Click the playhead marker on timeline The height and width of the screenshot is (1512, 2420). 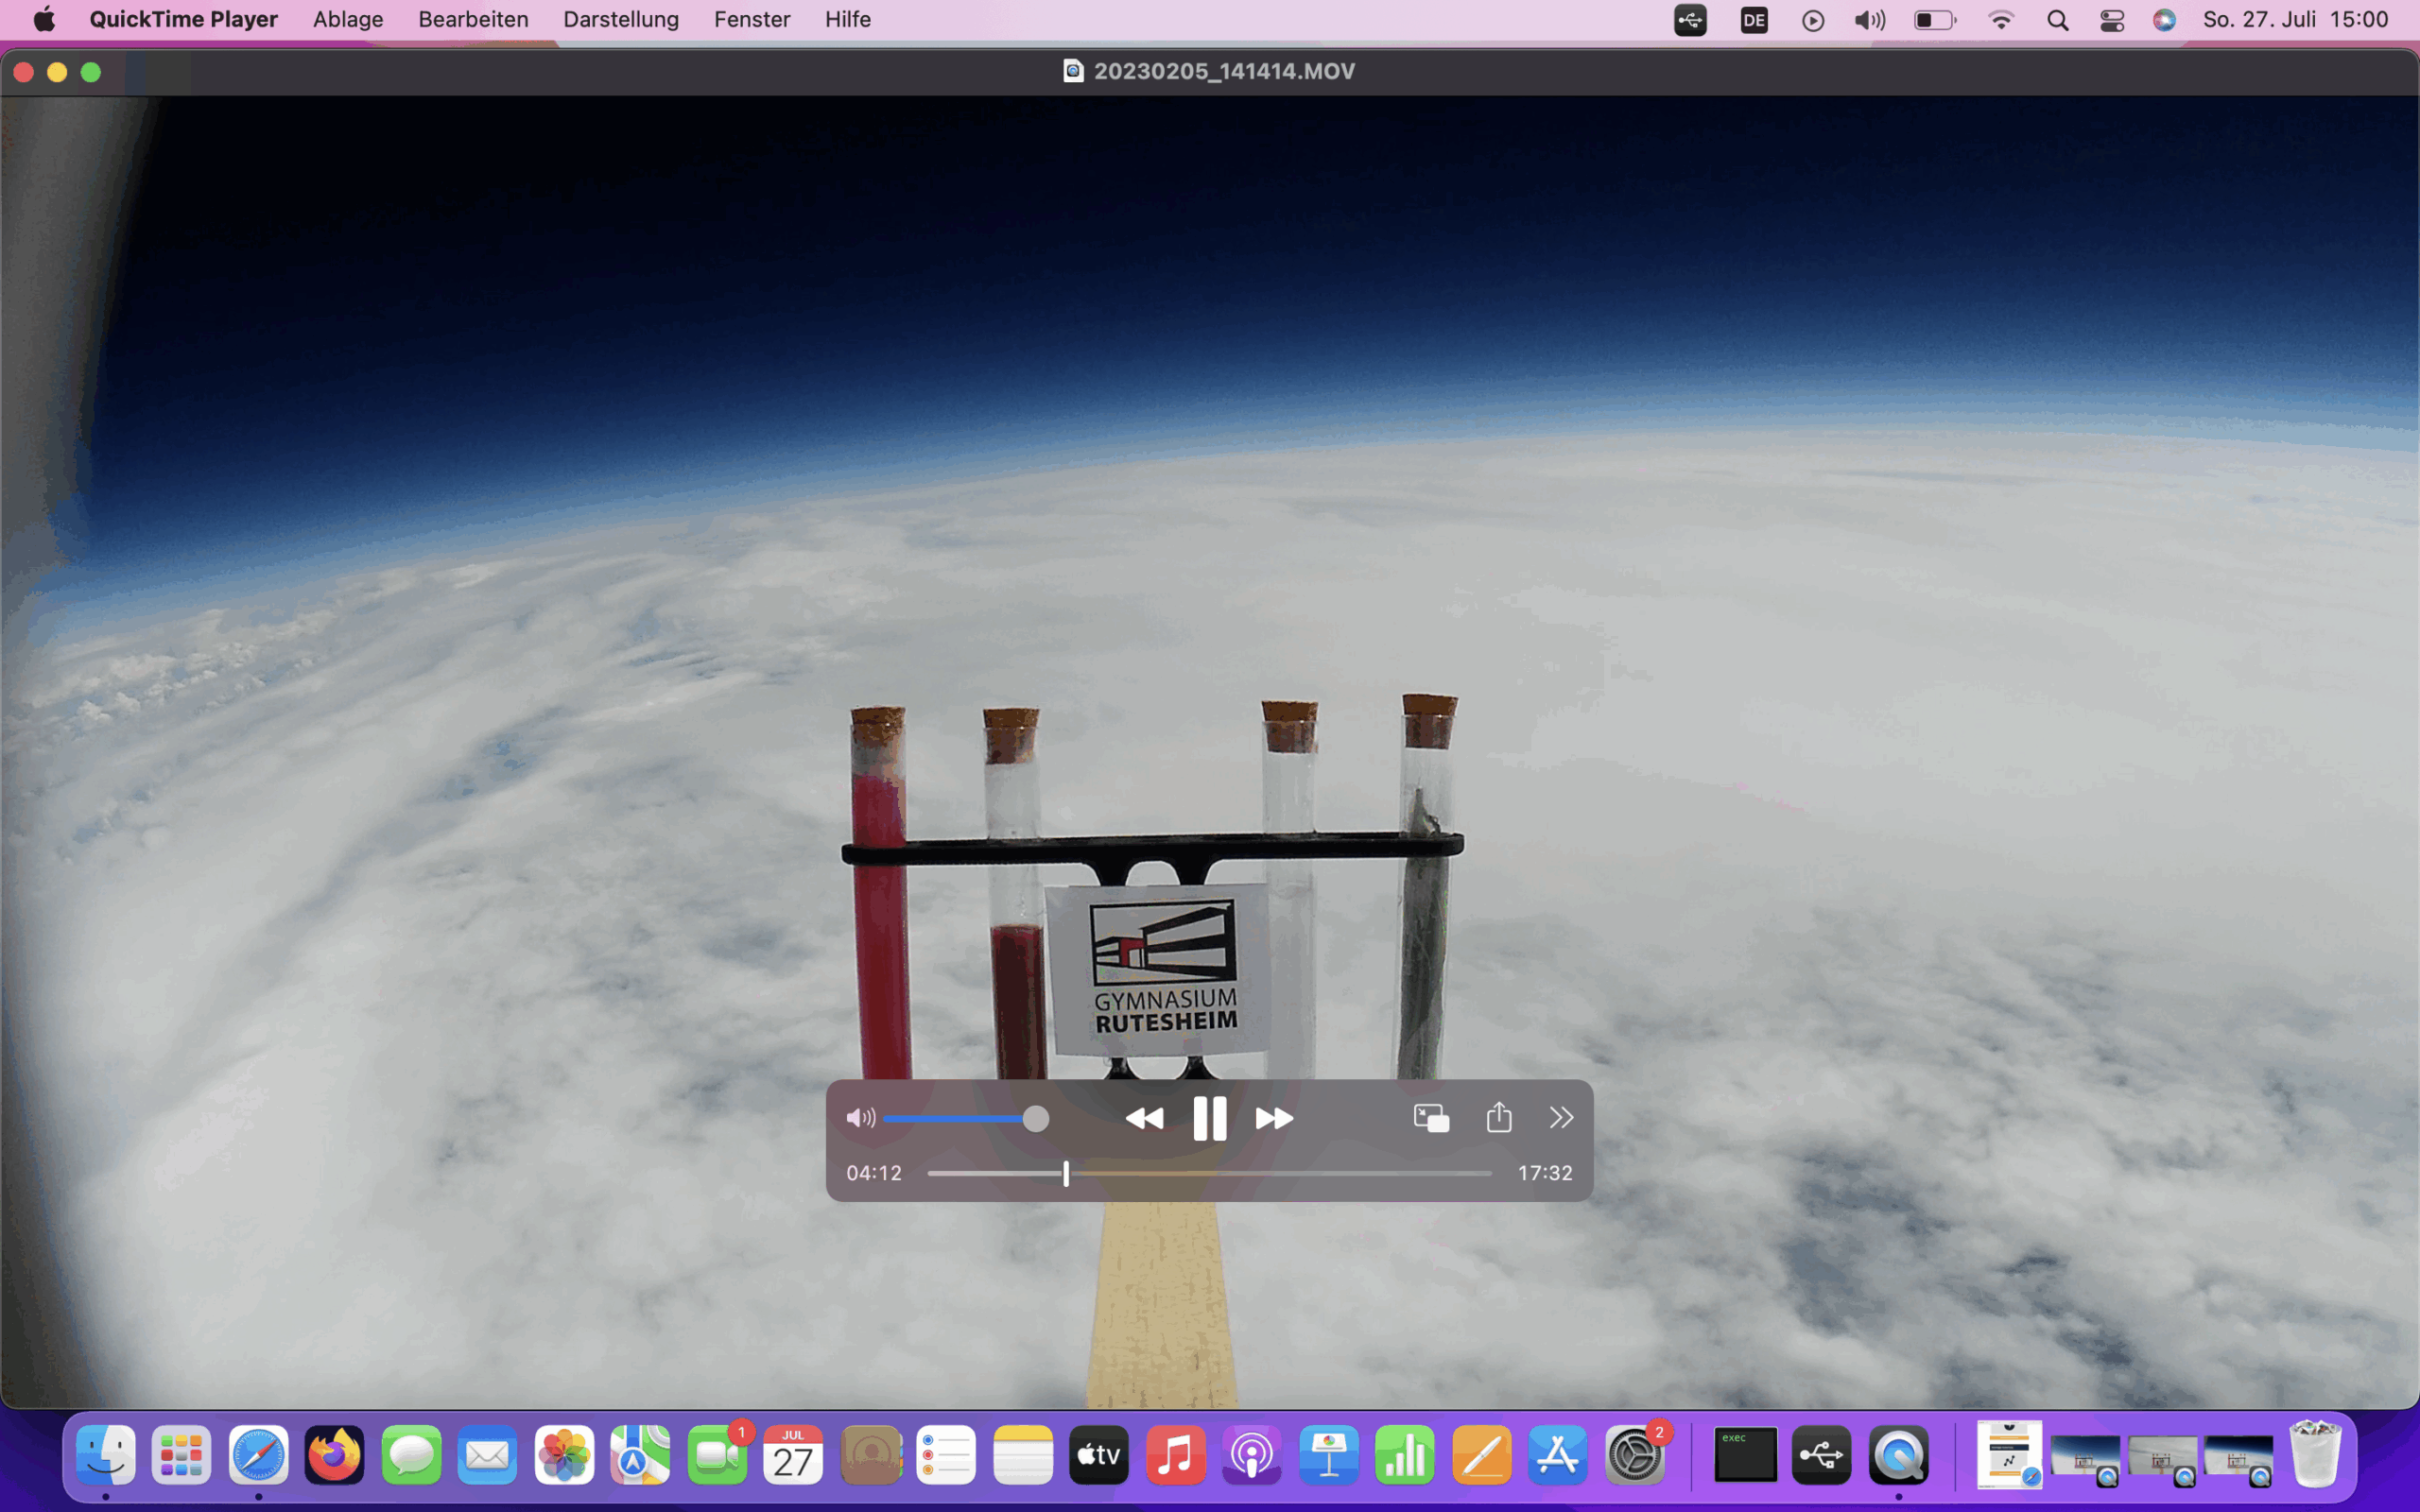coord(1066,1173)
